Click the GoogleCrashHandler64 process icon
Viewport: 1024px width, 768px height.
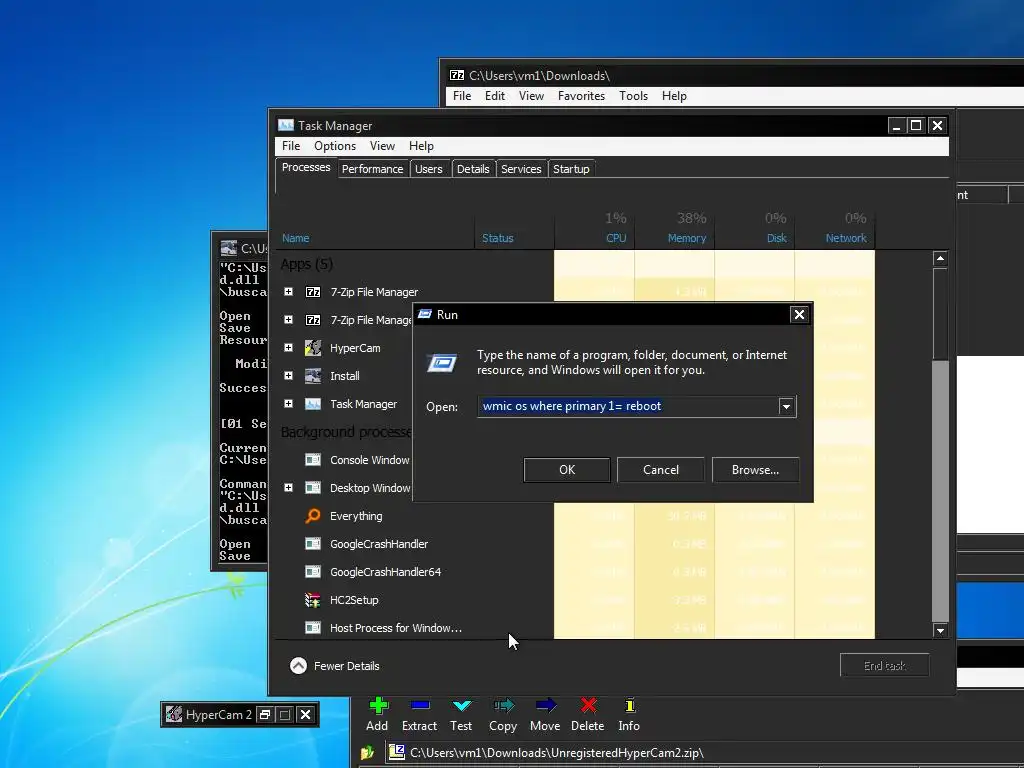click(313, 572)
